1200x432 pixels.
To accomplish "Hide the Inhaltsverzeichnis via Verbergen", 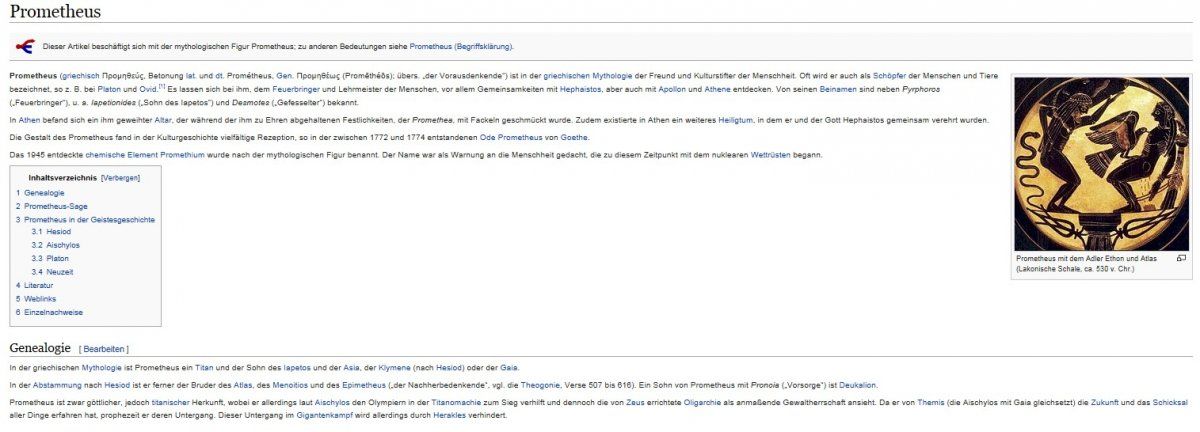I will [x=120, y=177].
